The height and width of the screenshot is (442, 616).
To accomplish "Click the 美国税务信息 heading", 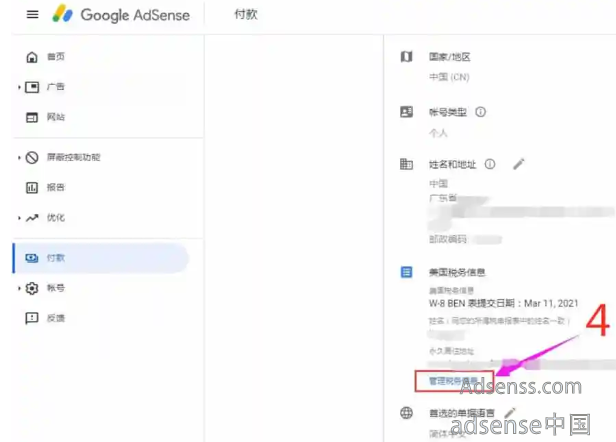I will pyautogui.click(x=457, y=272).
